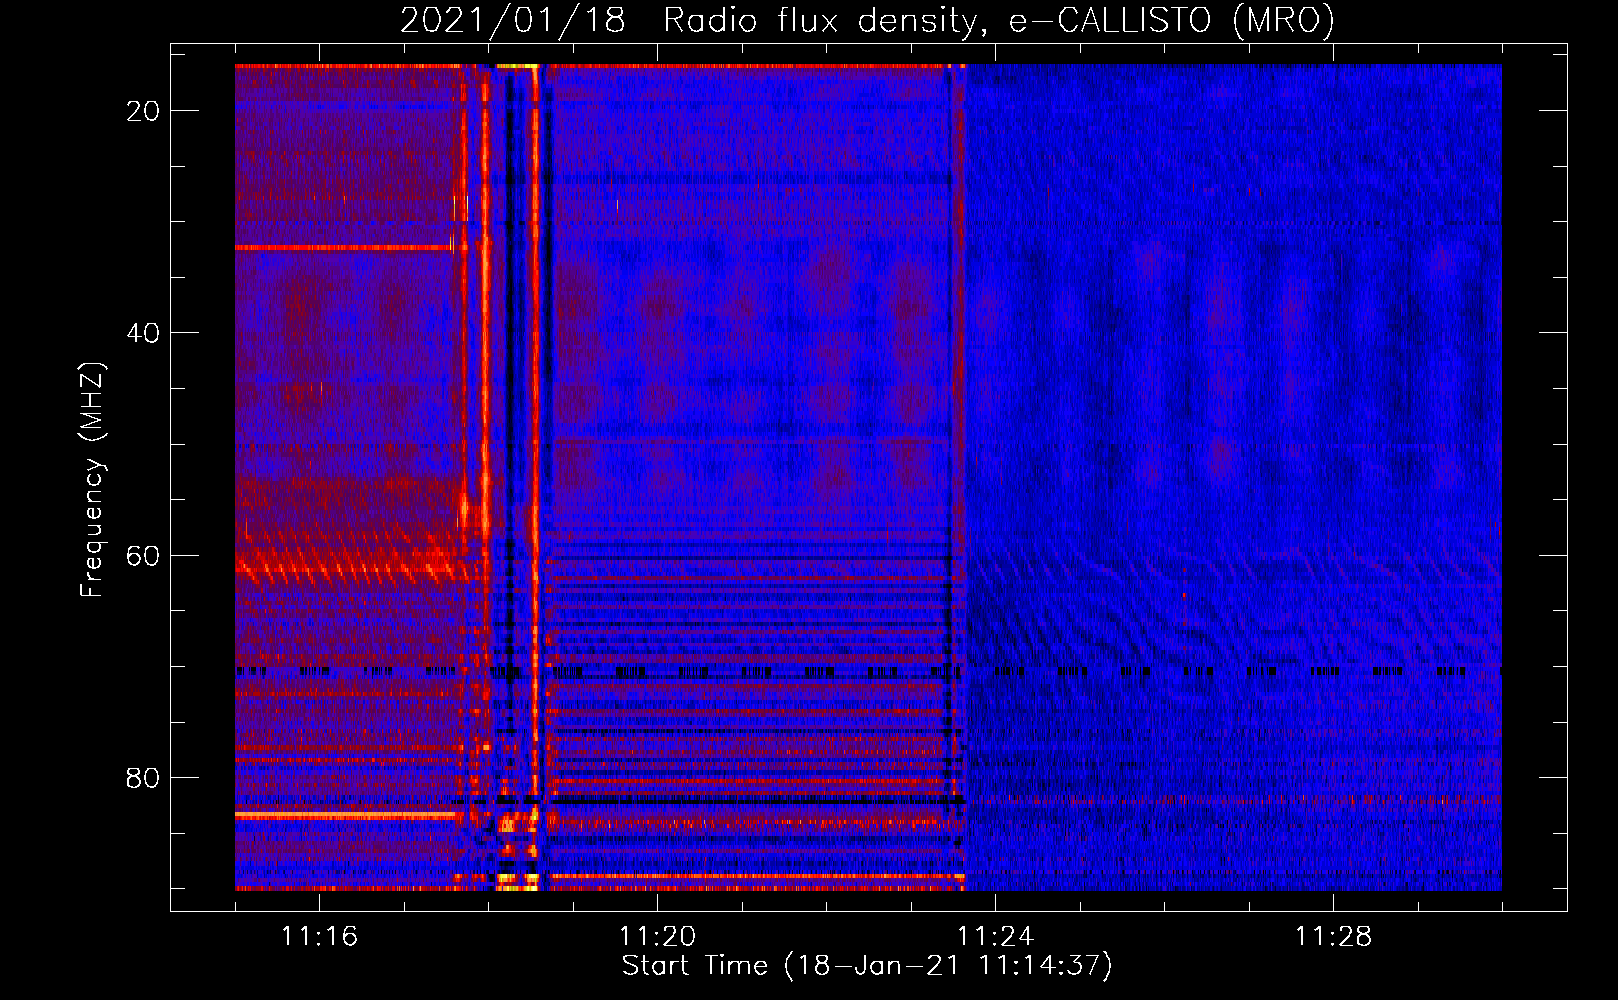Click the 'Frequency (MHZ)' axis label
Screen dimensions: 1618x1000
[92, 480]
